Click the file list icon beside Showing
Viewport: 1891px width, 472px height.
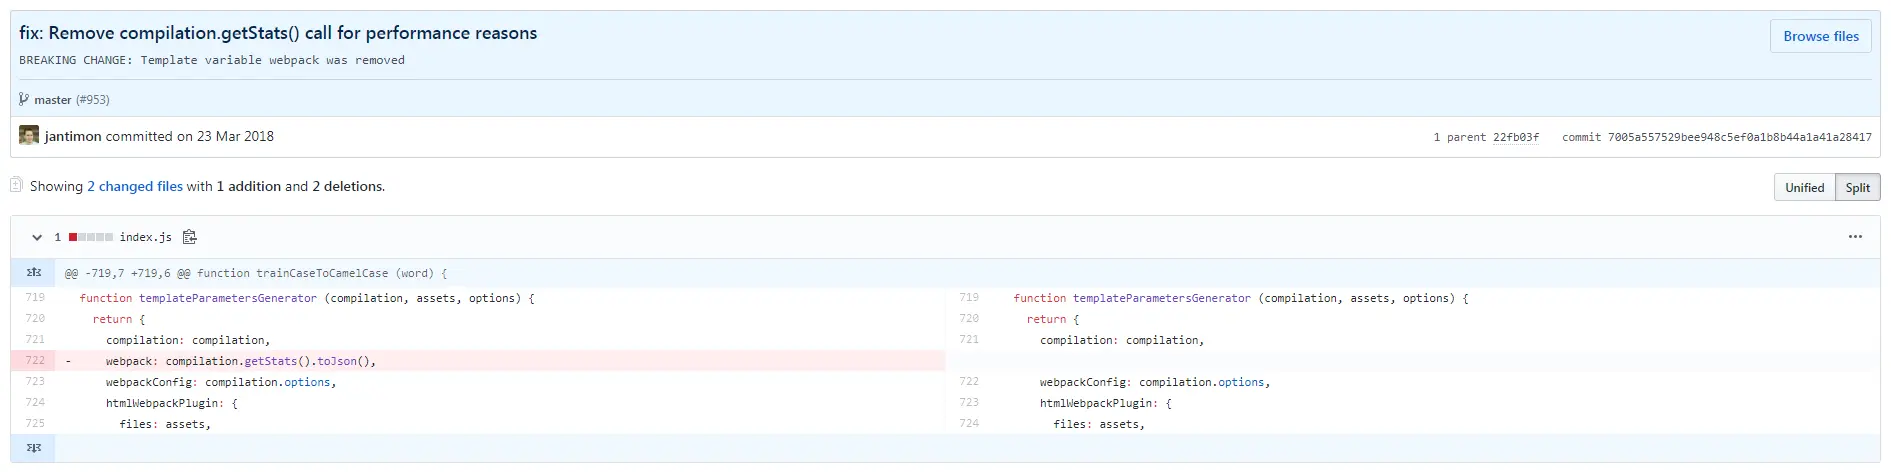[x=16, y=185]
